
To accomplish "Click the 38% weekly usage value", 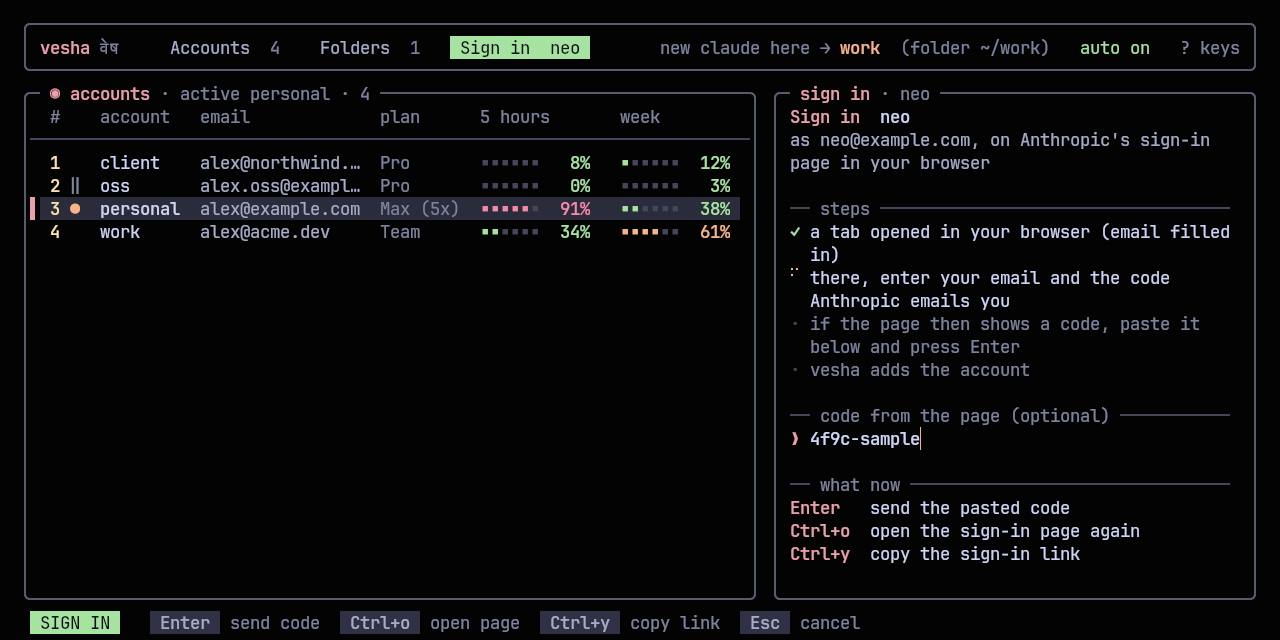I will pos(715,209).
